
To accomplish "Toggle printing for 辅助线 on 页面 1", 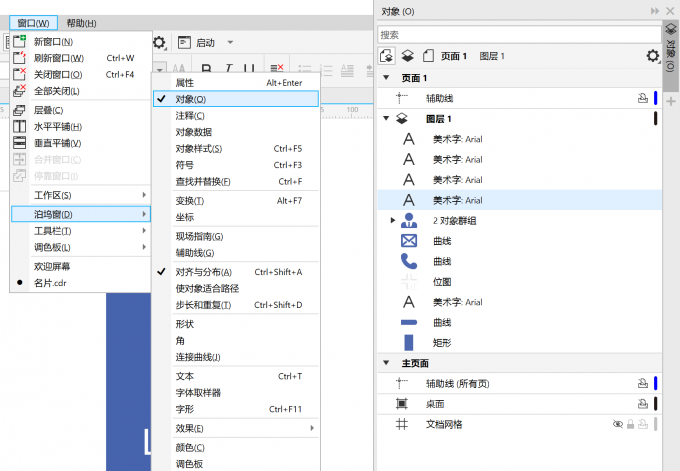I will (643, 98).
